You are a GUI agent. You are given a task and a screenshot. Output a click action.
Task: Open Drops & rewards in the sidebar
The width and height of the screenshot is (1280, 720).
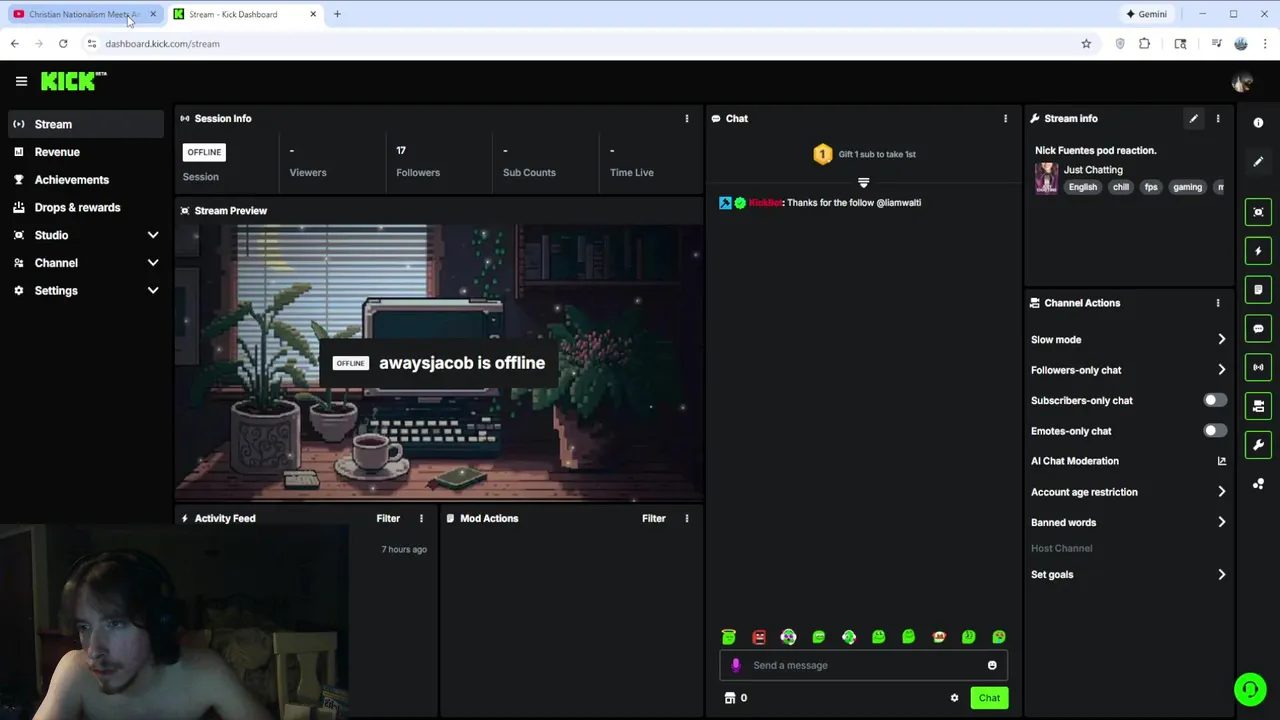tap(84, 207)
